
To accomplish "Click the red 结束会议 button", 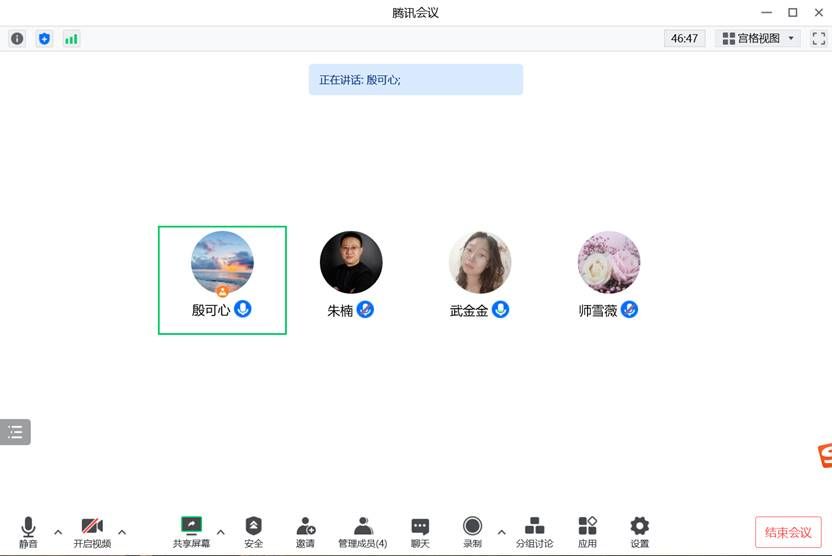I will point(788,532).
